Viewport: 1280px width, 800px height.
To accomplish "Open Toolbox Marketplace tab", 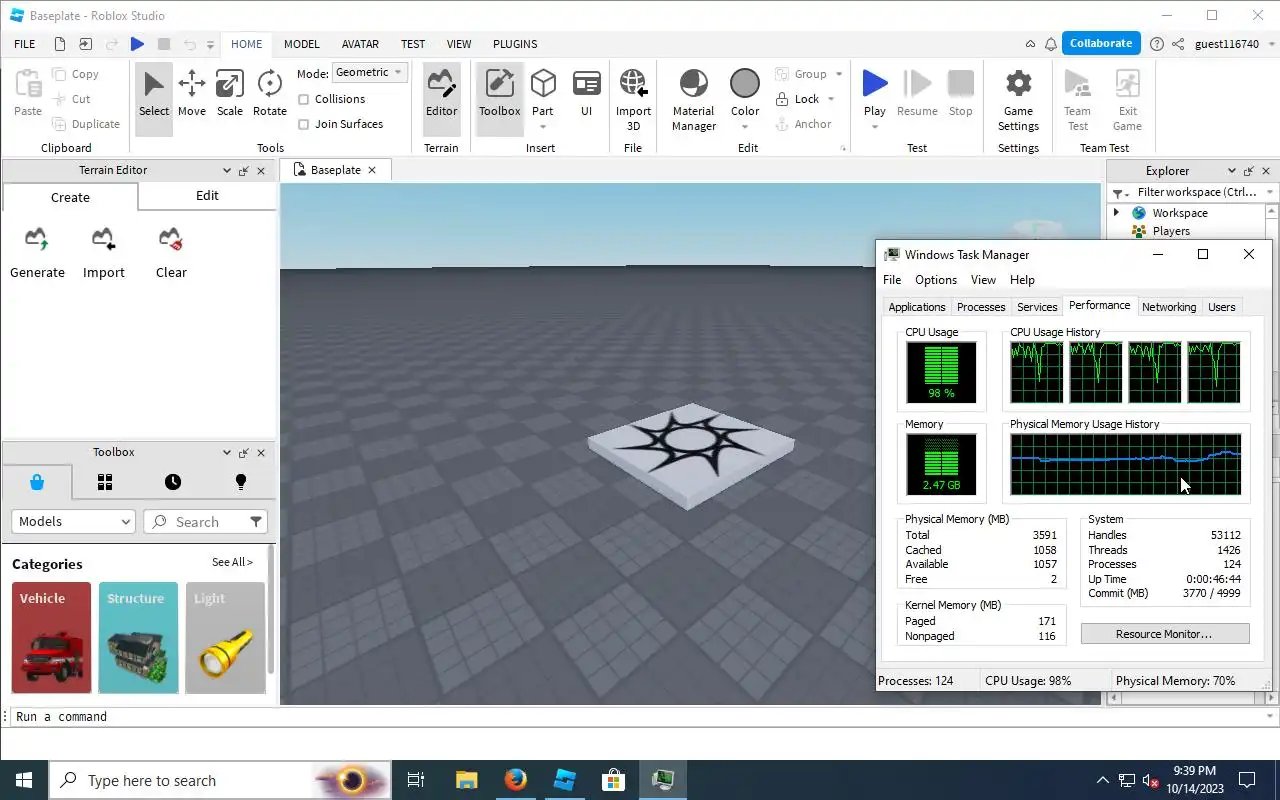I will (x=37, y=482).
